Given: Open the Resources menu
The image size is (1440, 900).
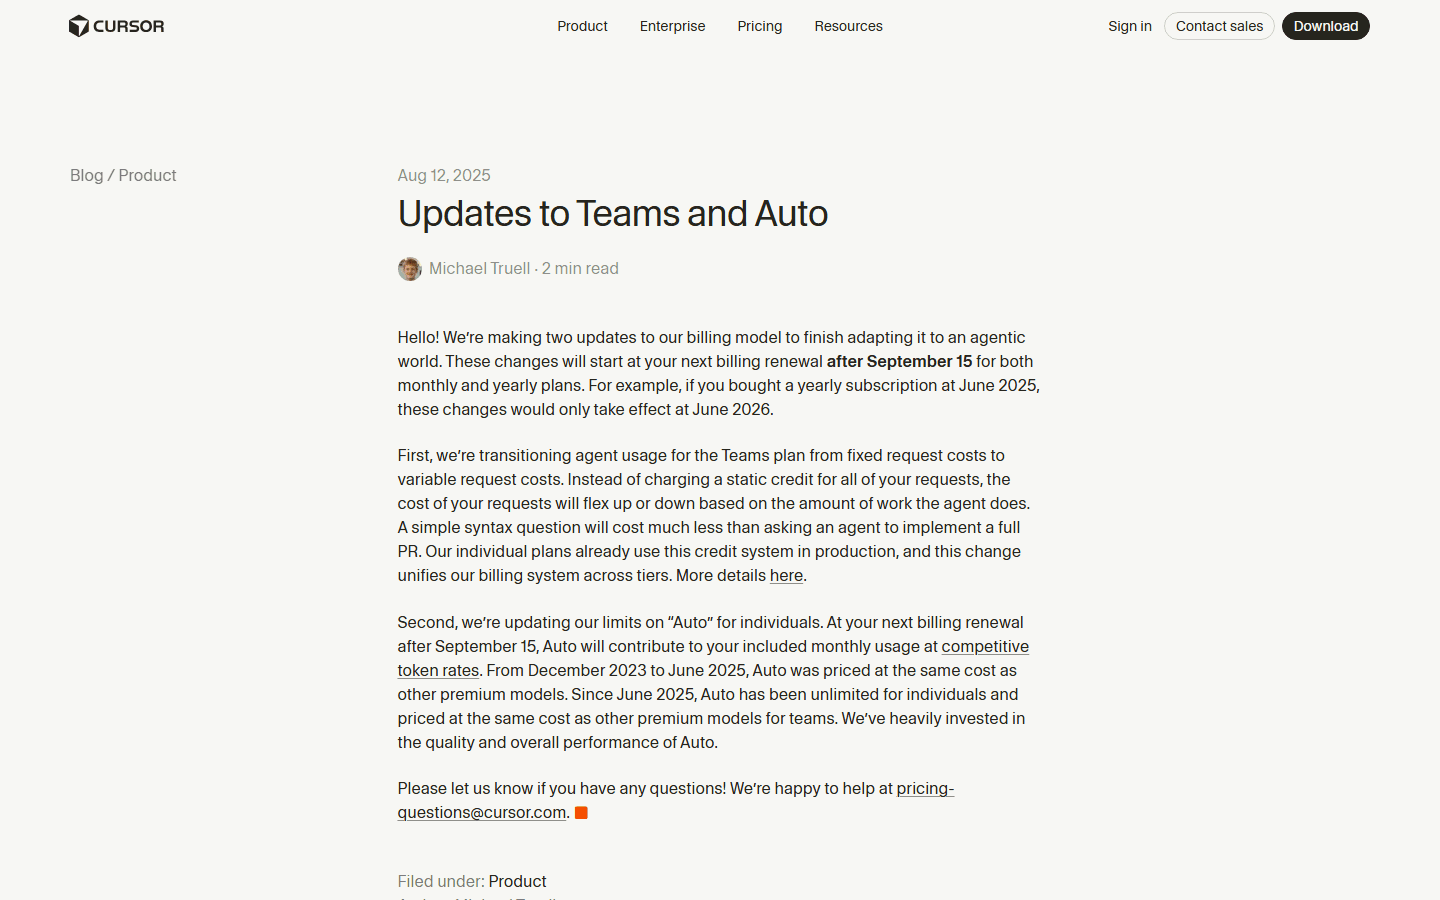Looking at the screenshot, I should click(x=848, y=26).
